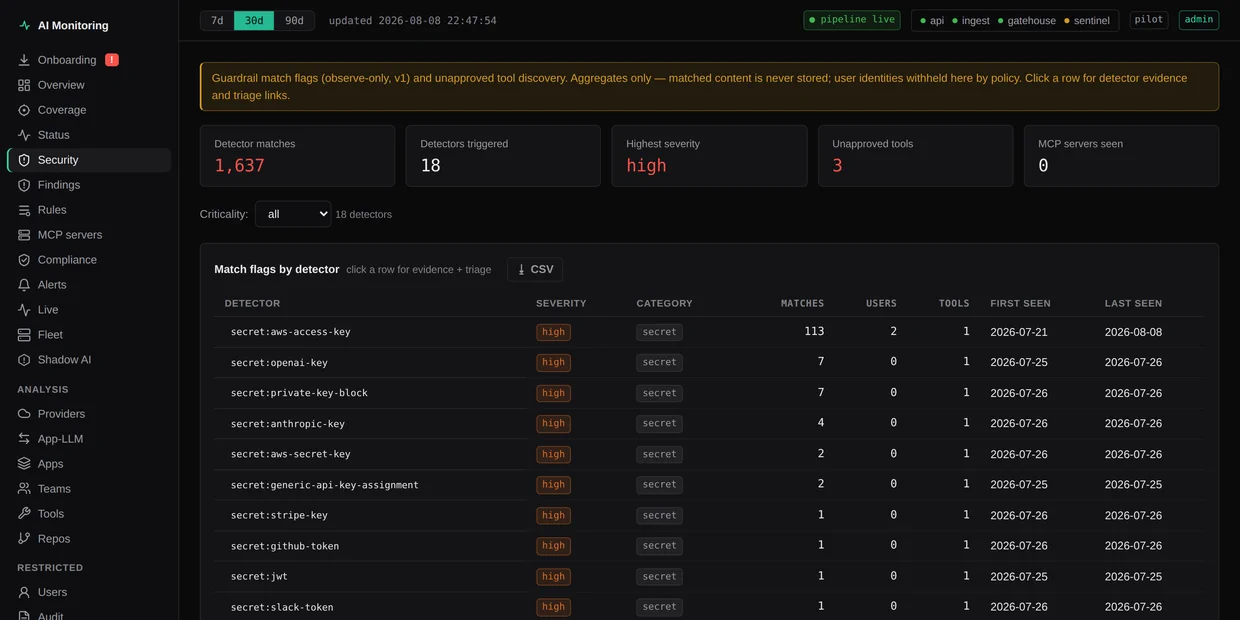Click the Tools wrench icon

pyautogui.click(x=24, y=514)
